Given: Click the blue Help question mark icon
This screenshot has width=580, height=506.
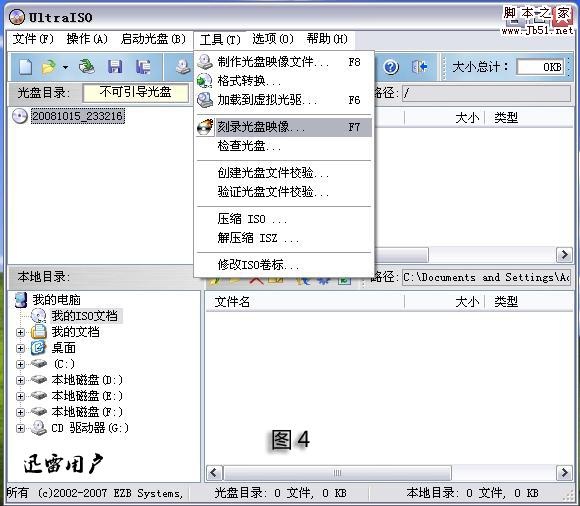Looking at the screenshot, I should point(391,67).
